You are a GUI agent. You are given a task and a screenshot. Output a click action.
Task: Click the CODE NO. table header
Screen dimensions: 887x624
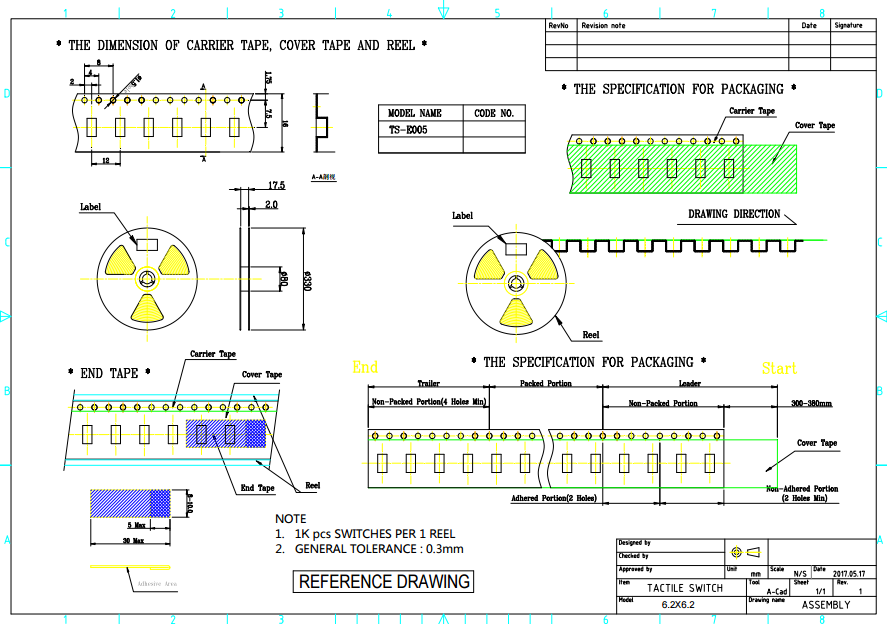[x=493, y=113]
